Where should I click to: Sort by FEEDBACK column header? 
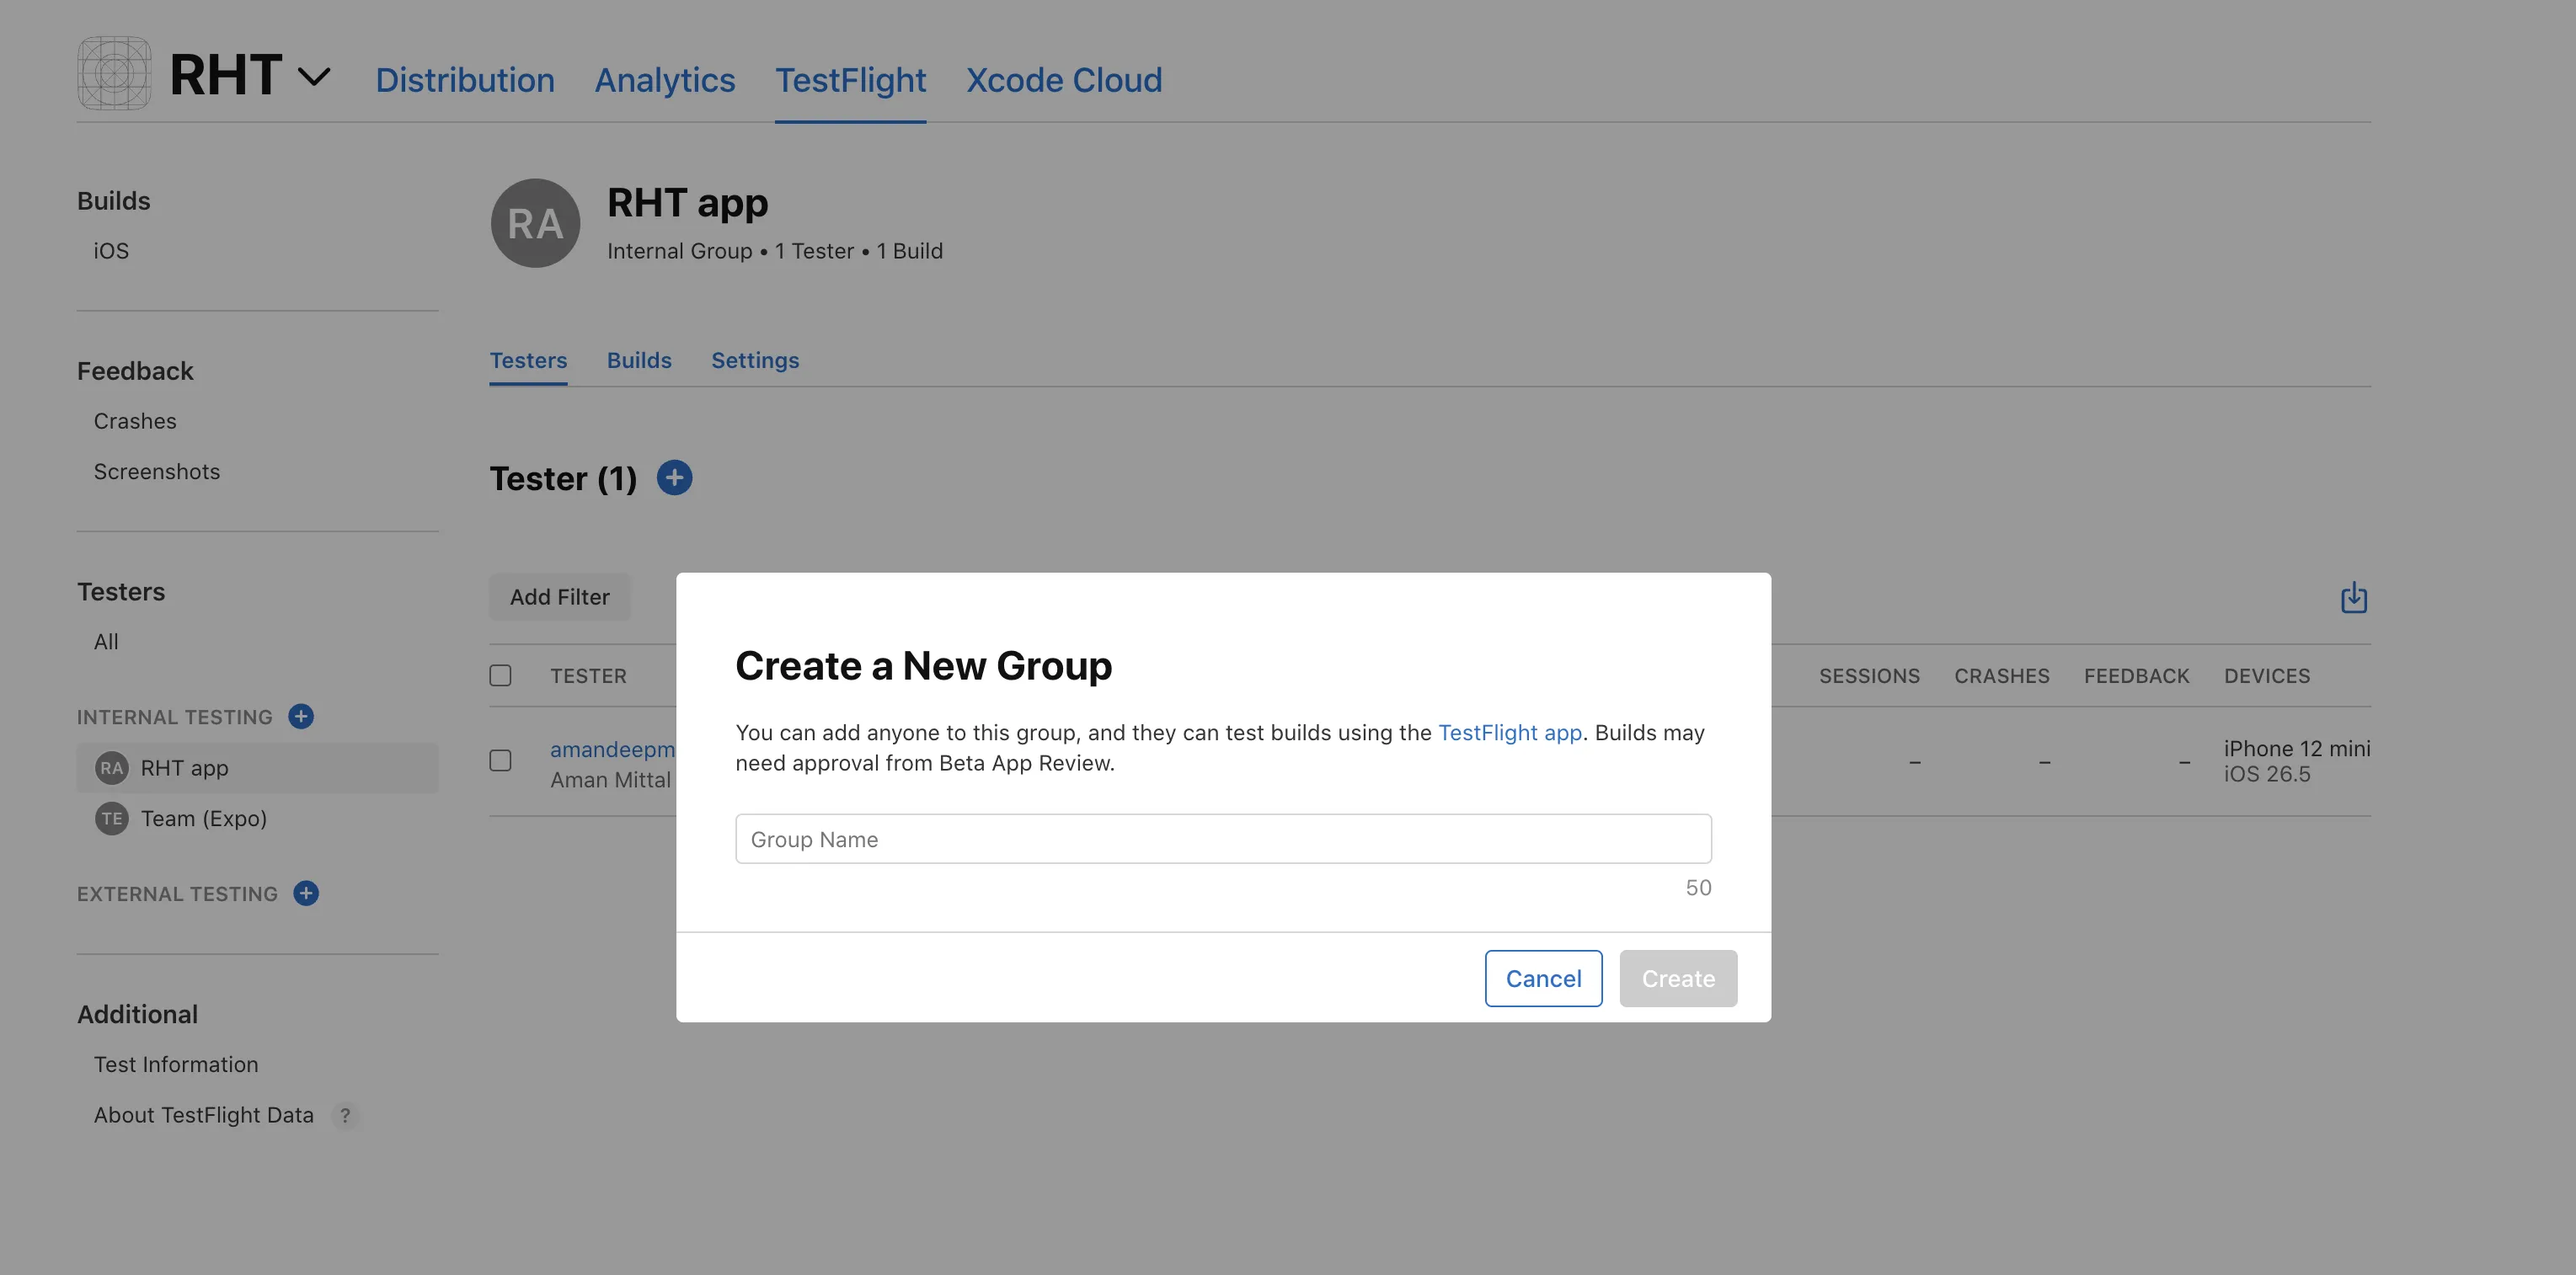coord(2137,676)
